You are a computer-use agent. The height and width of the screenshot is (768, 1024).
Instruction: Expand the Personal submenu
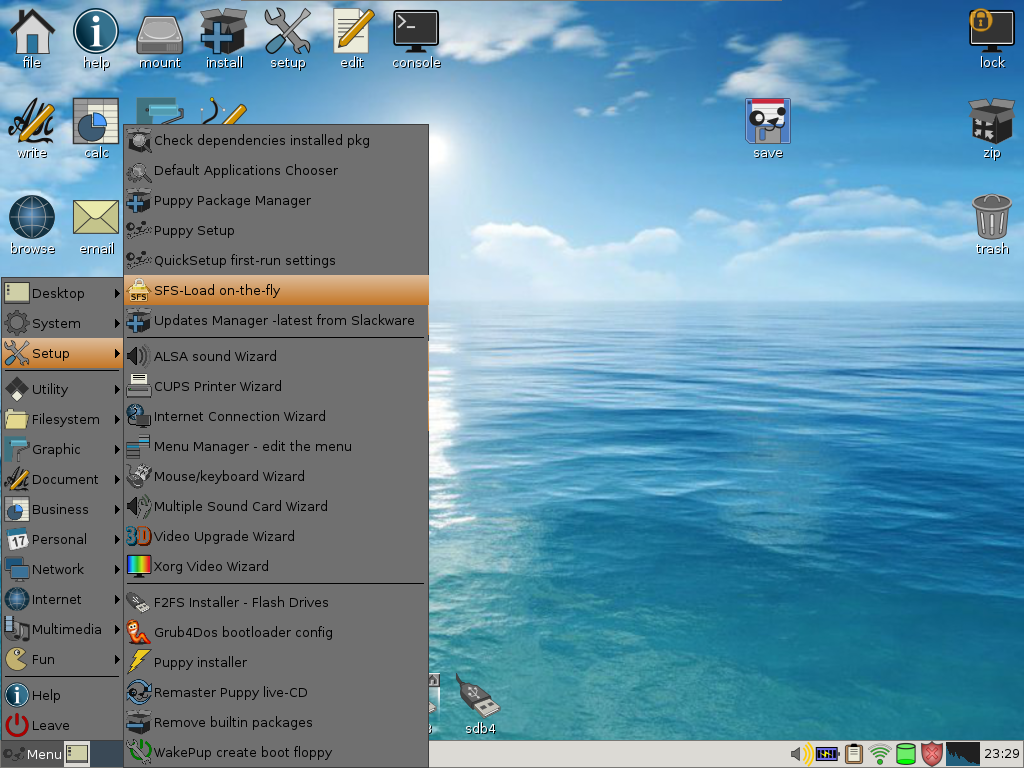tap(63, 539)
